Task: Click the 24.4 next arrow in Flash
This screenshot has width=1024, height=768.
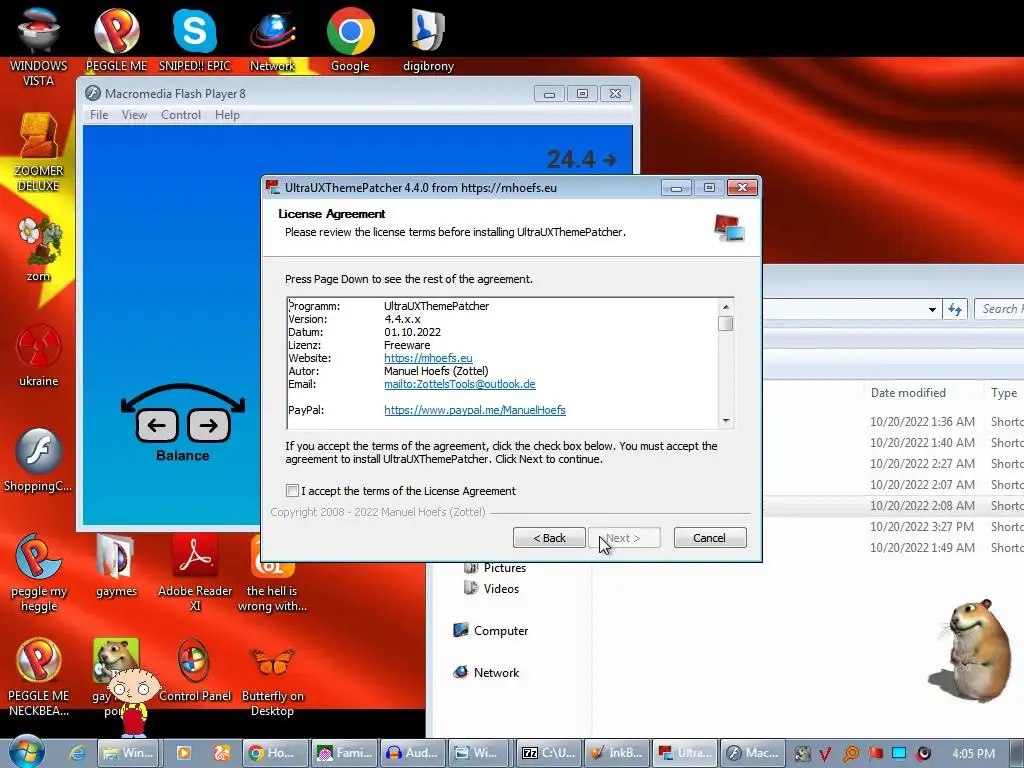Action: [x=610, y=160]
